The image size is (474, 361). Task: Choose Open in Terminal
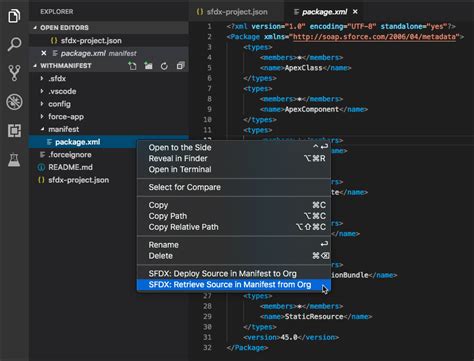click(234, 169)
